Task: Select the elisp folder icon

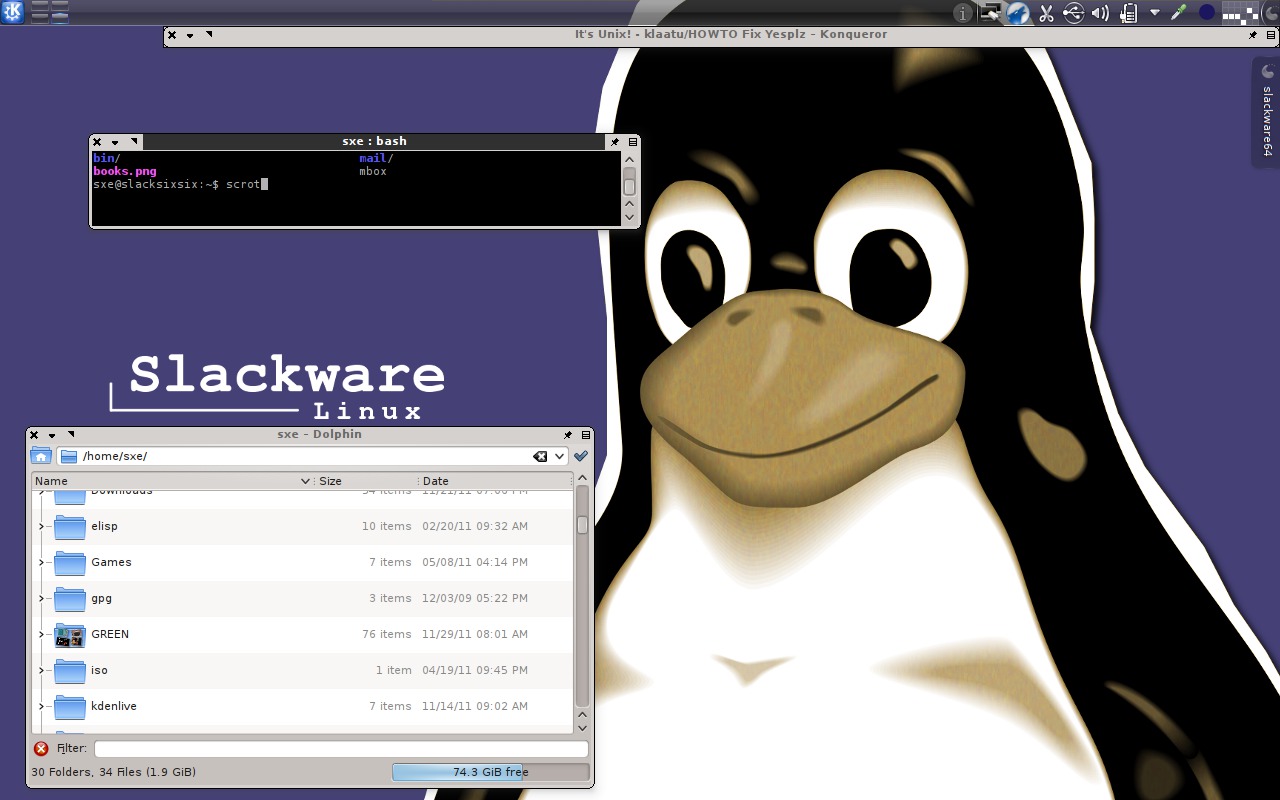Action: pyautogui.click(x=70, y=526)
